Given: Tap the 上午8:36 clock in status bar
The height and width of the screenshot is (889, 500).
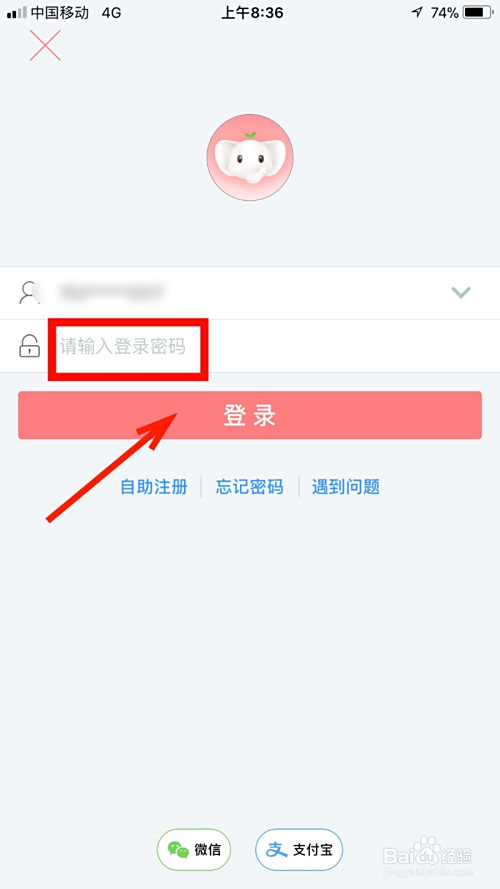Looking at the screenshot, I should (x=252, y=12).
